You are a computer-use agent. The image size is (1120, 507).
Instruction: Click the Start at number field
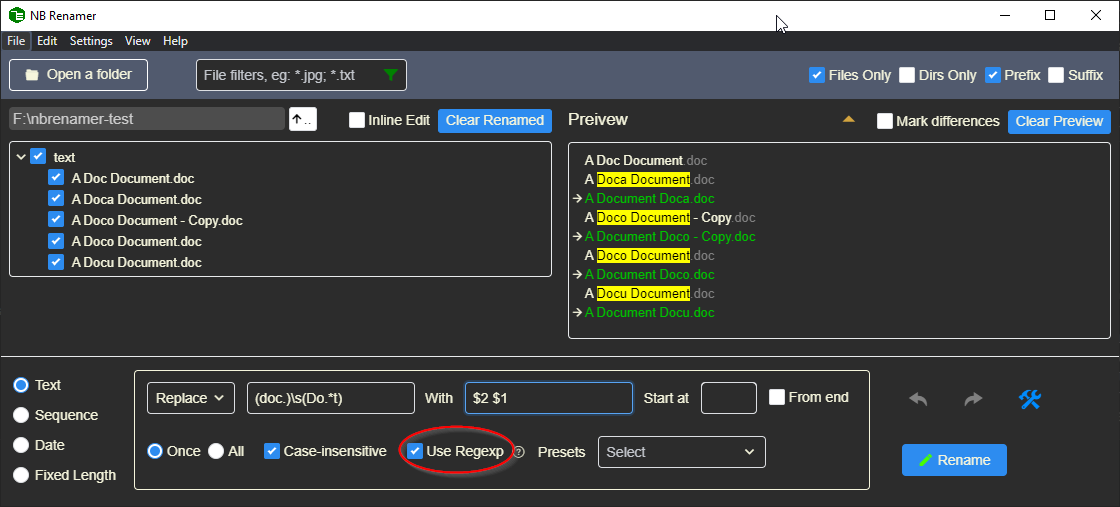coord(729,398)
